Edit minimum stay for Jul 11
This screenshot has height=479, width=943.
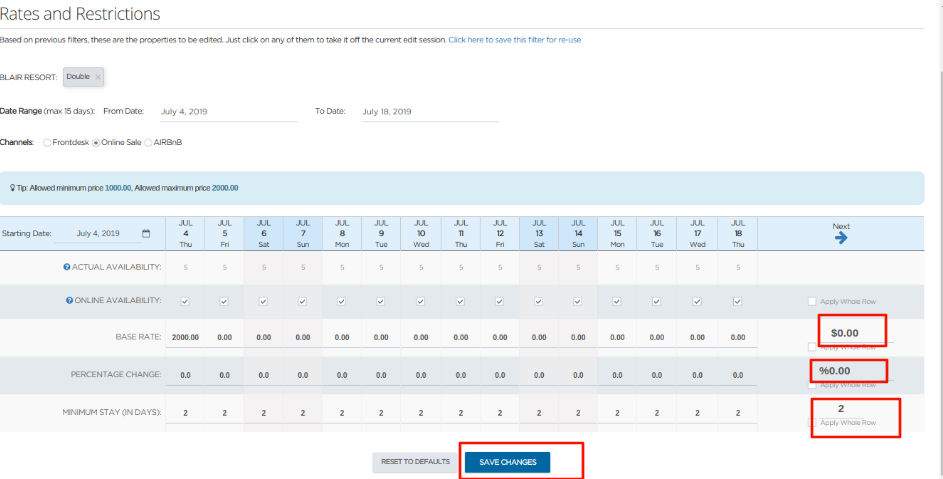coord(461,413)
